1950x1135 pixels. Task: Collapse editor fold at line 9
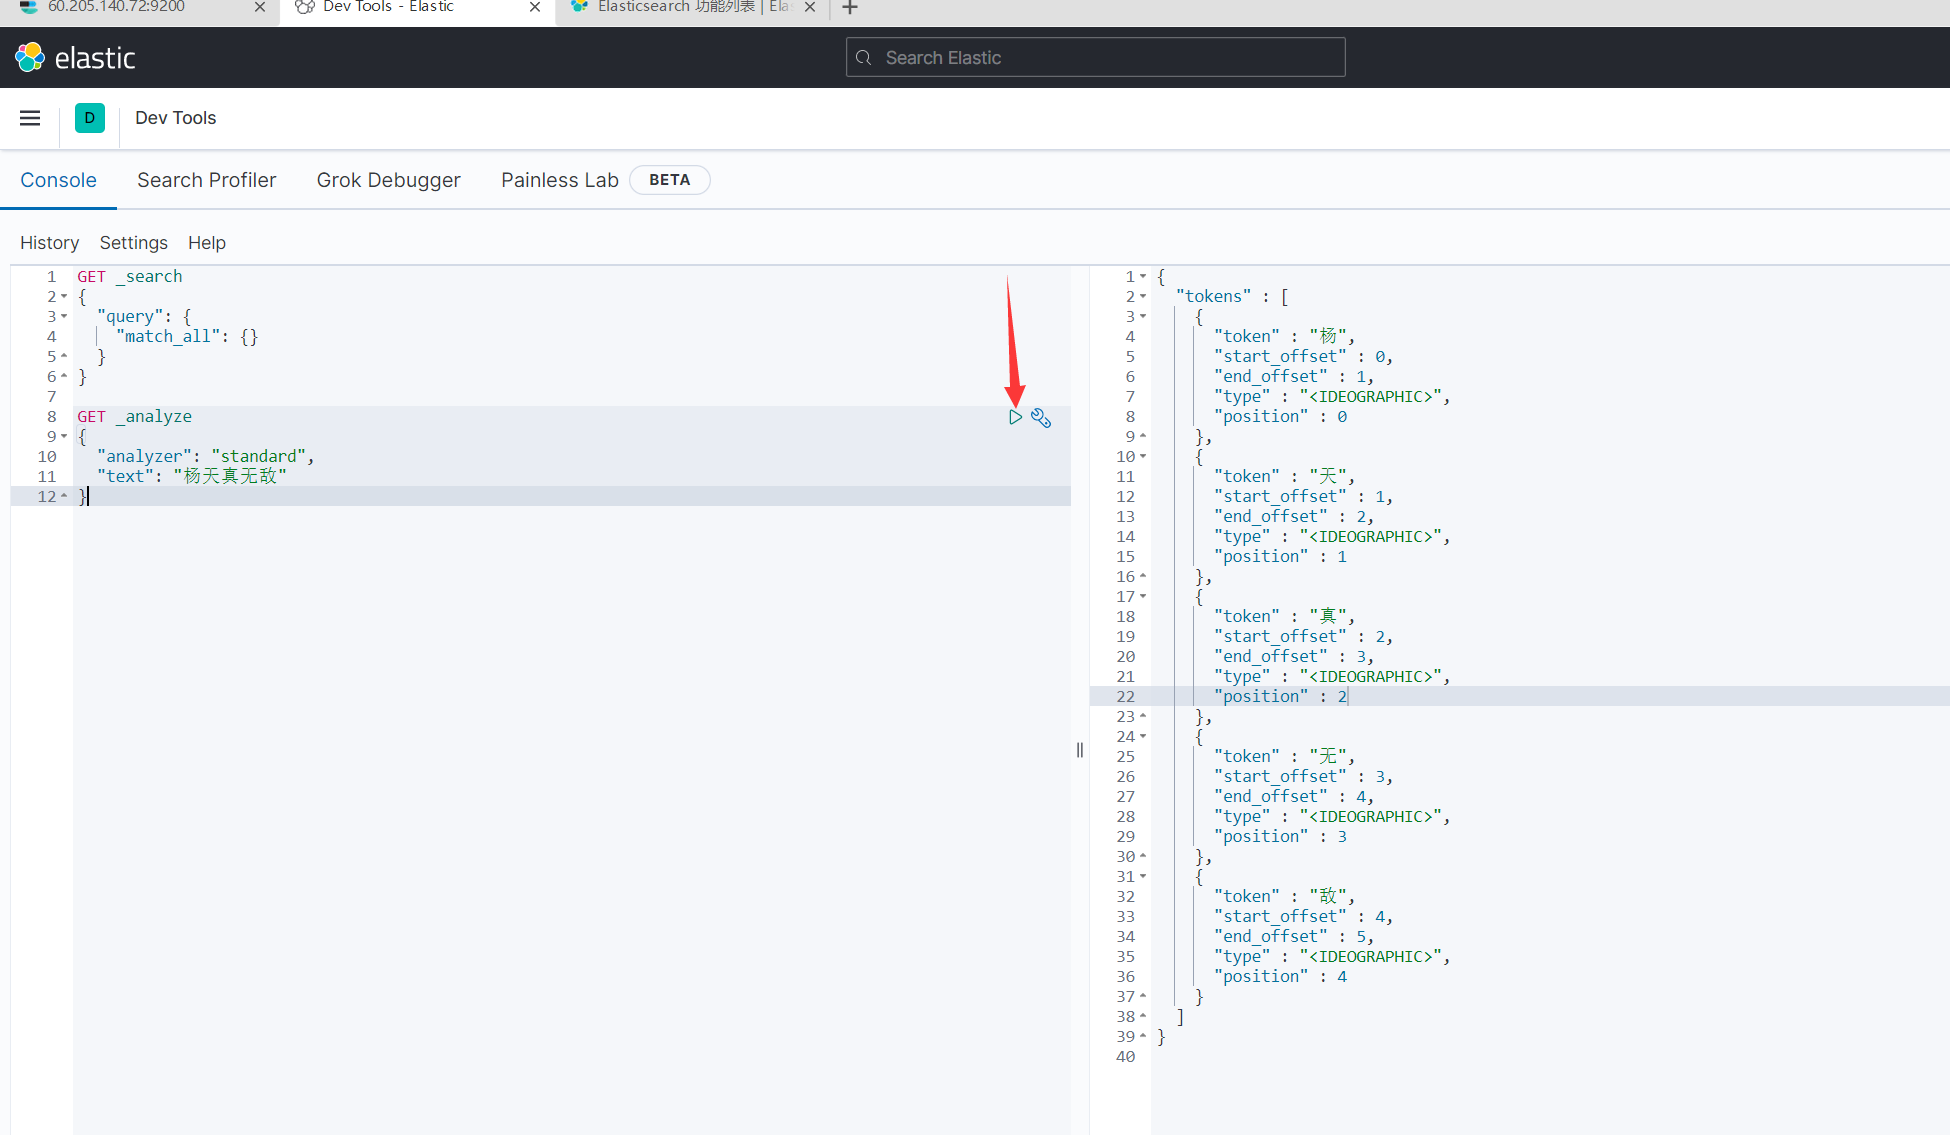[x=64, y=437]
